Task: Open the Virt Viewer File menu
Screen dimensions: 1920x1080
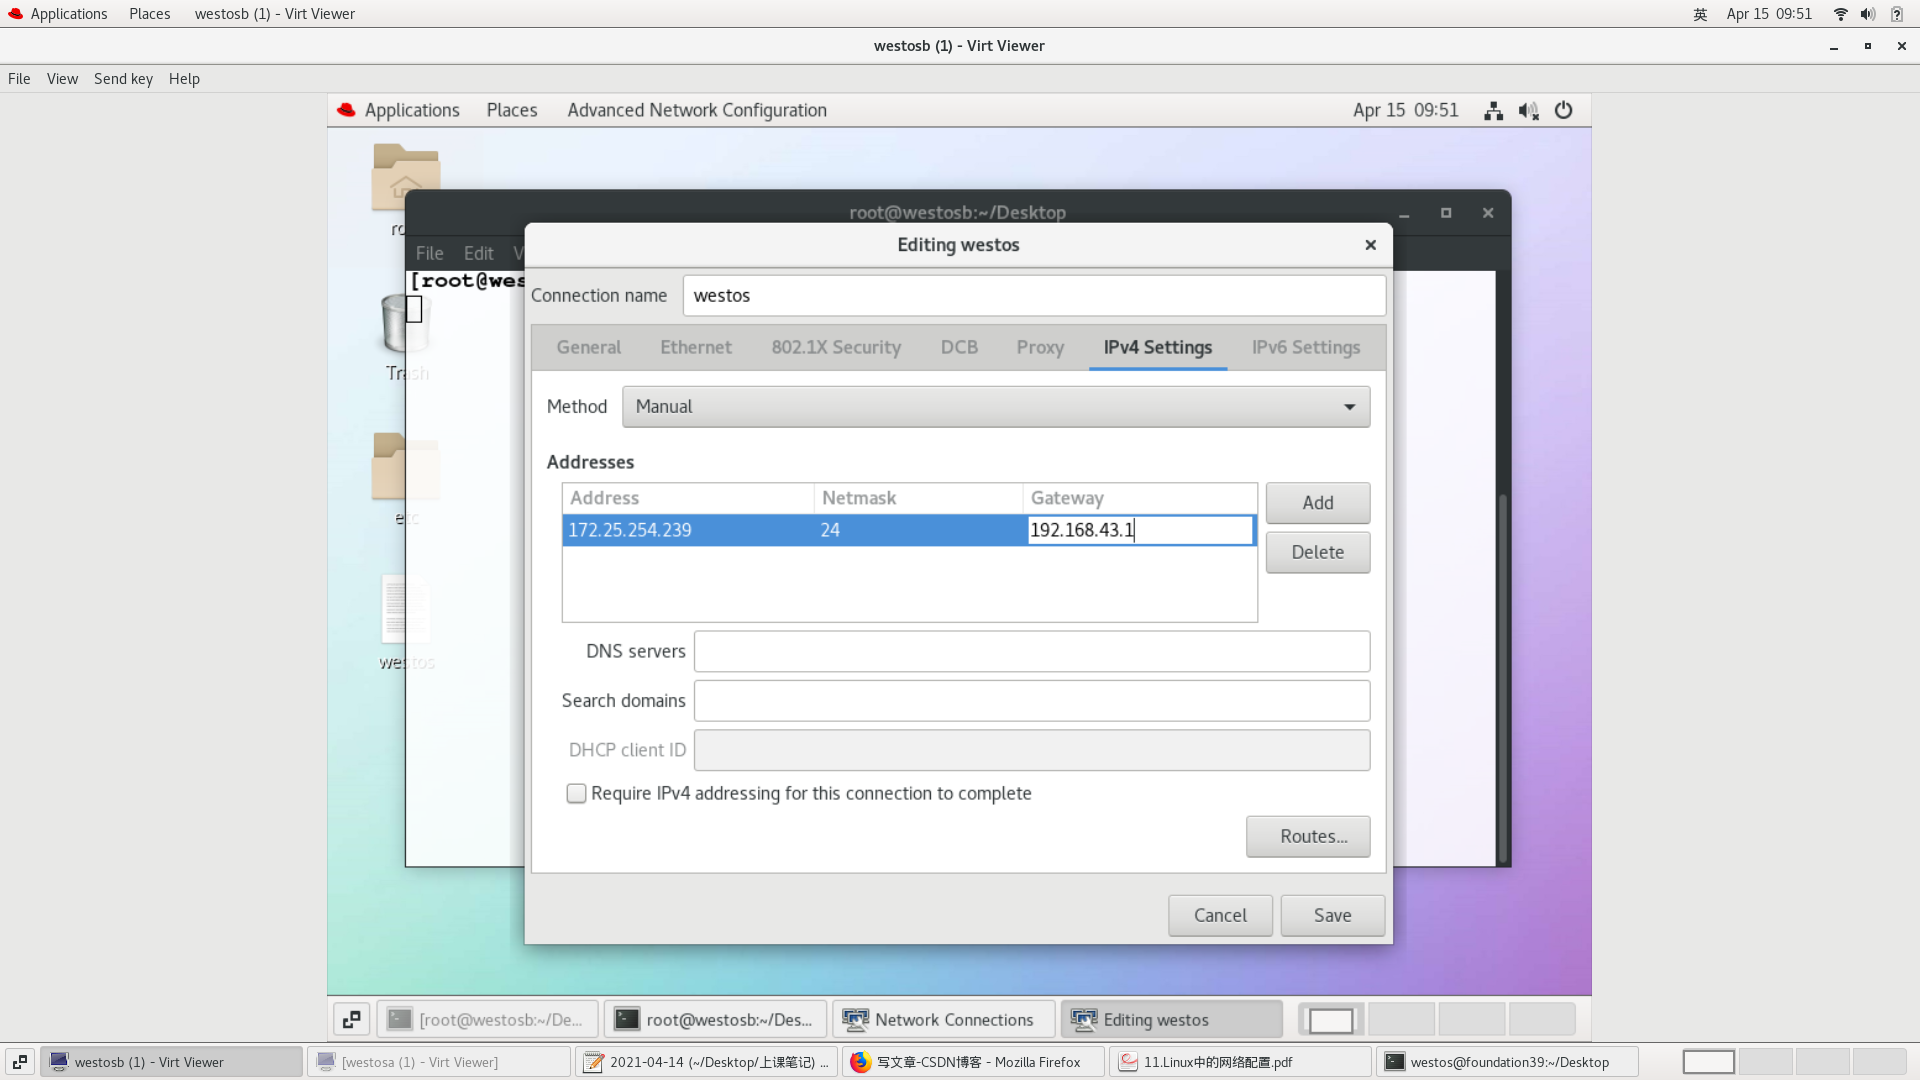Action: pyautogui.click(x=19, y=79)
